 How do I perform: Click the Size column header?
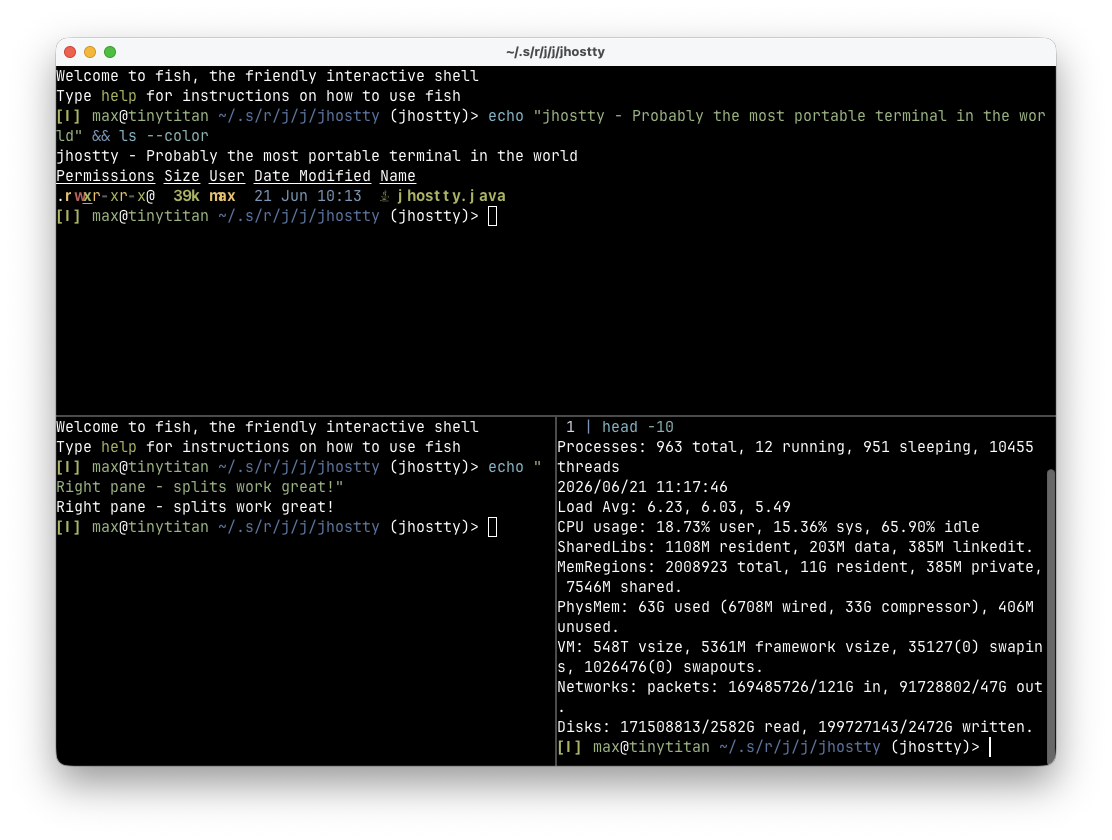(182, 176)
